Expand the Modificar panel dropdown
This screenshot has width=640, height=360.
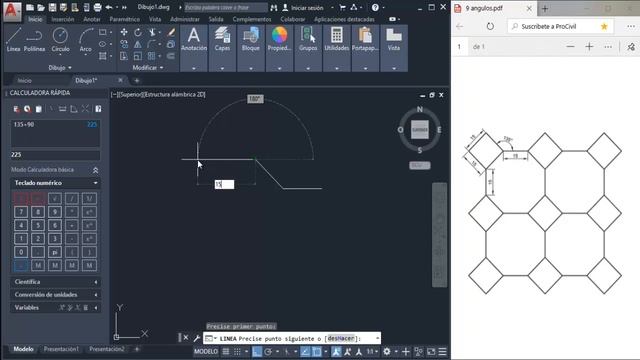point(148,68)
